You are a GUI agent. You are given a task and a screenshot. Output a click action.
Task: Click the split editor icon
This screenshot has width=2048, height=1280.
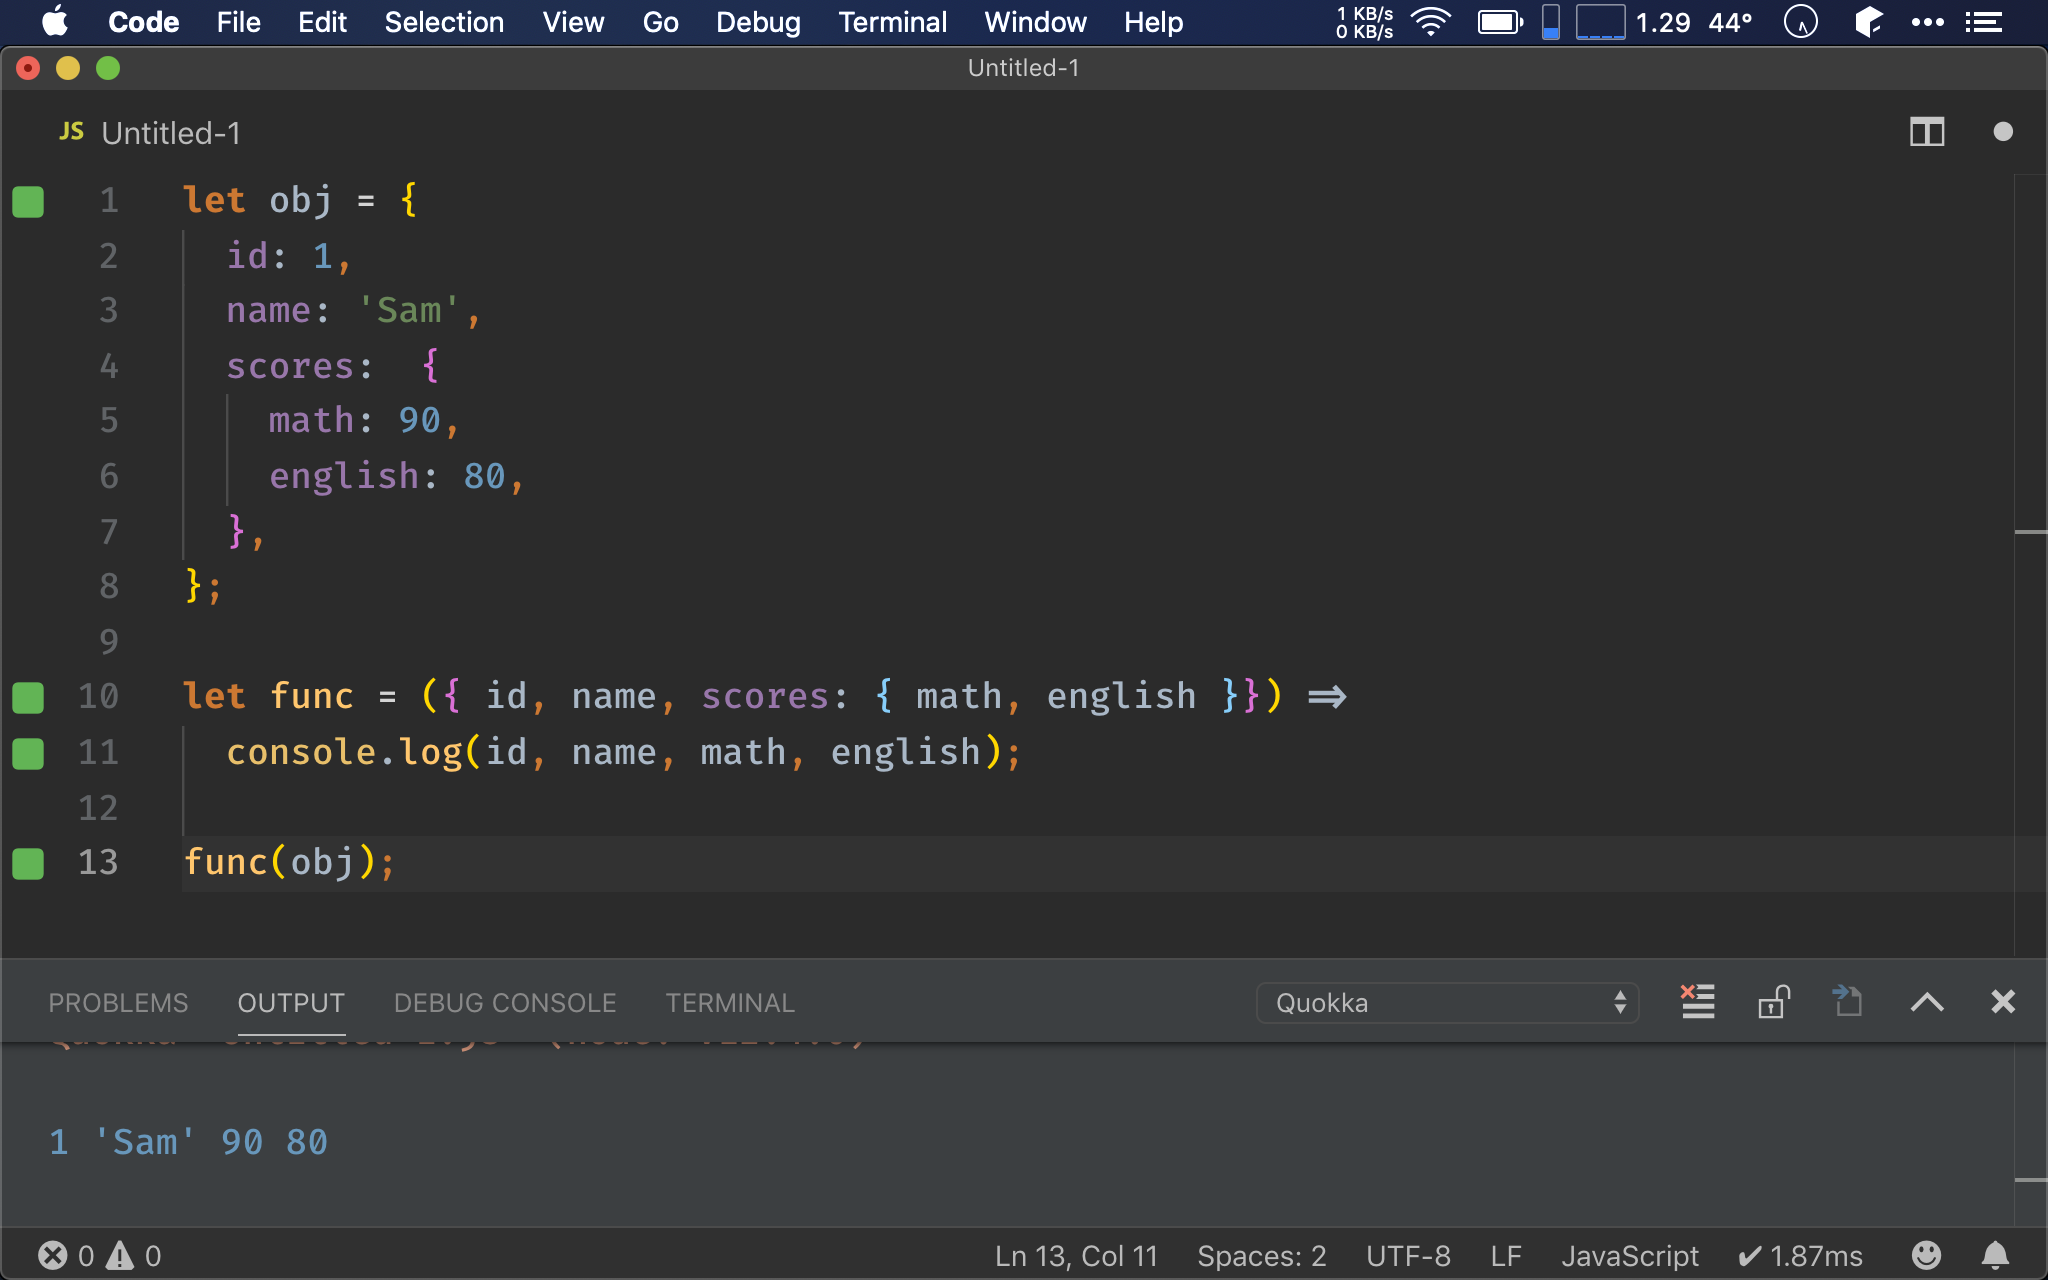coord(1927,131)
